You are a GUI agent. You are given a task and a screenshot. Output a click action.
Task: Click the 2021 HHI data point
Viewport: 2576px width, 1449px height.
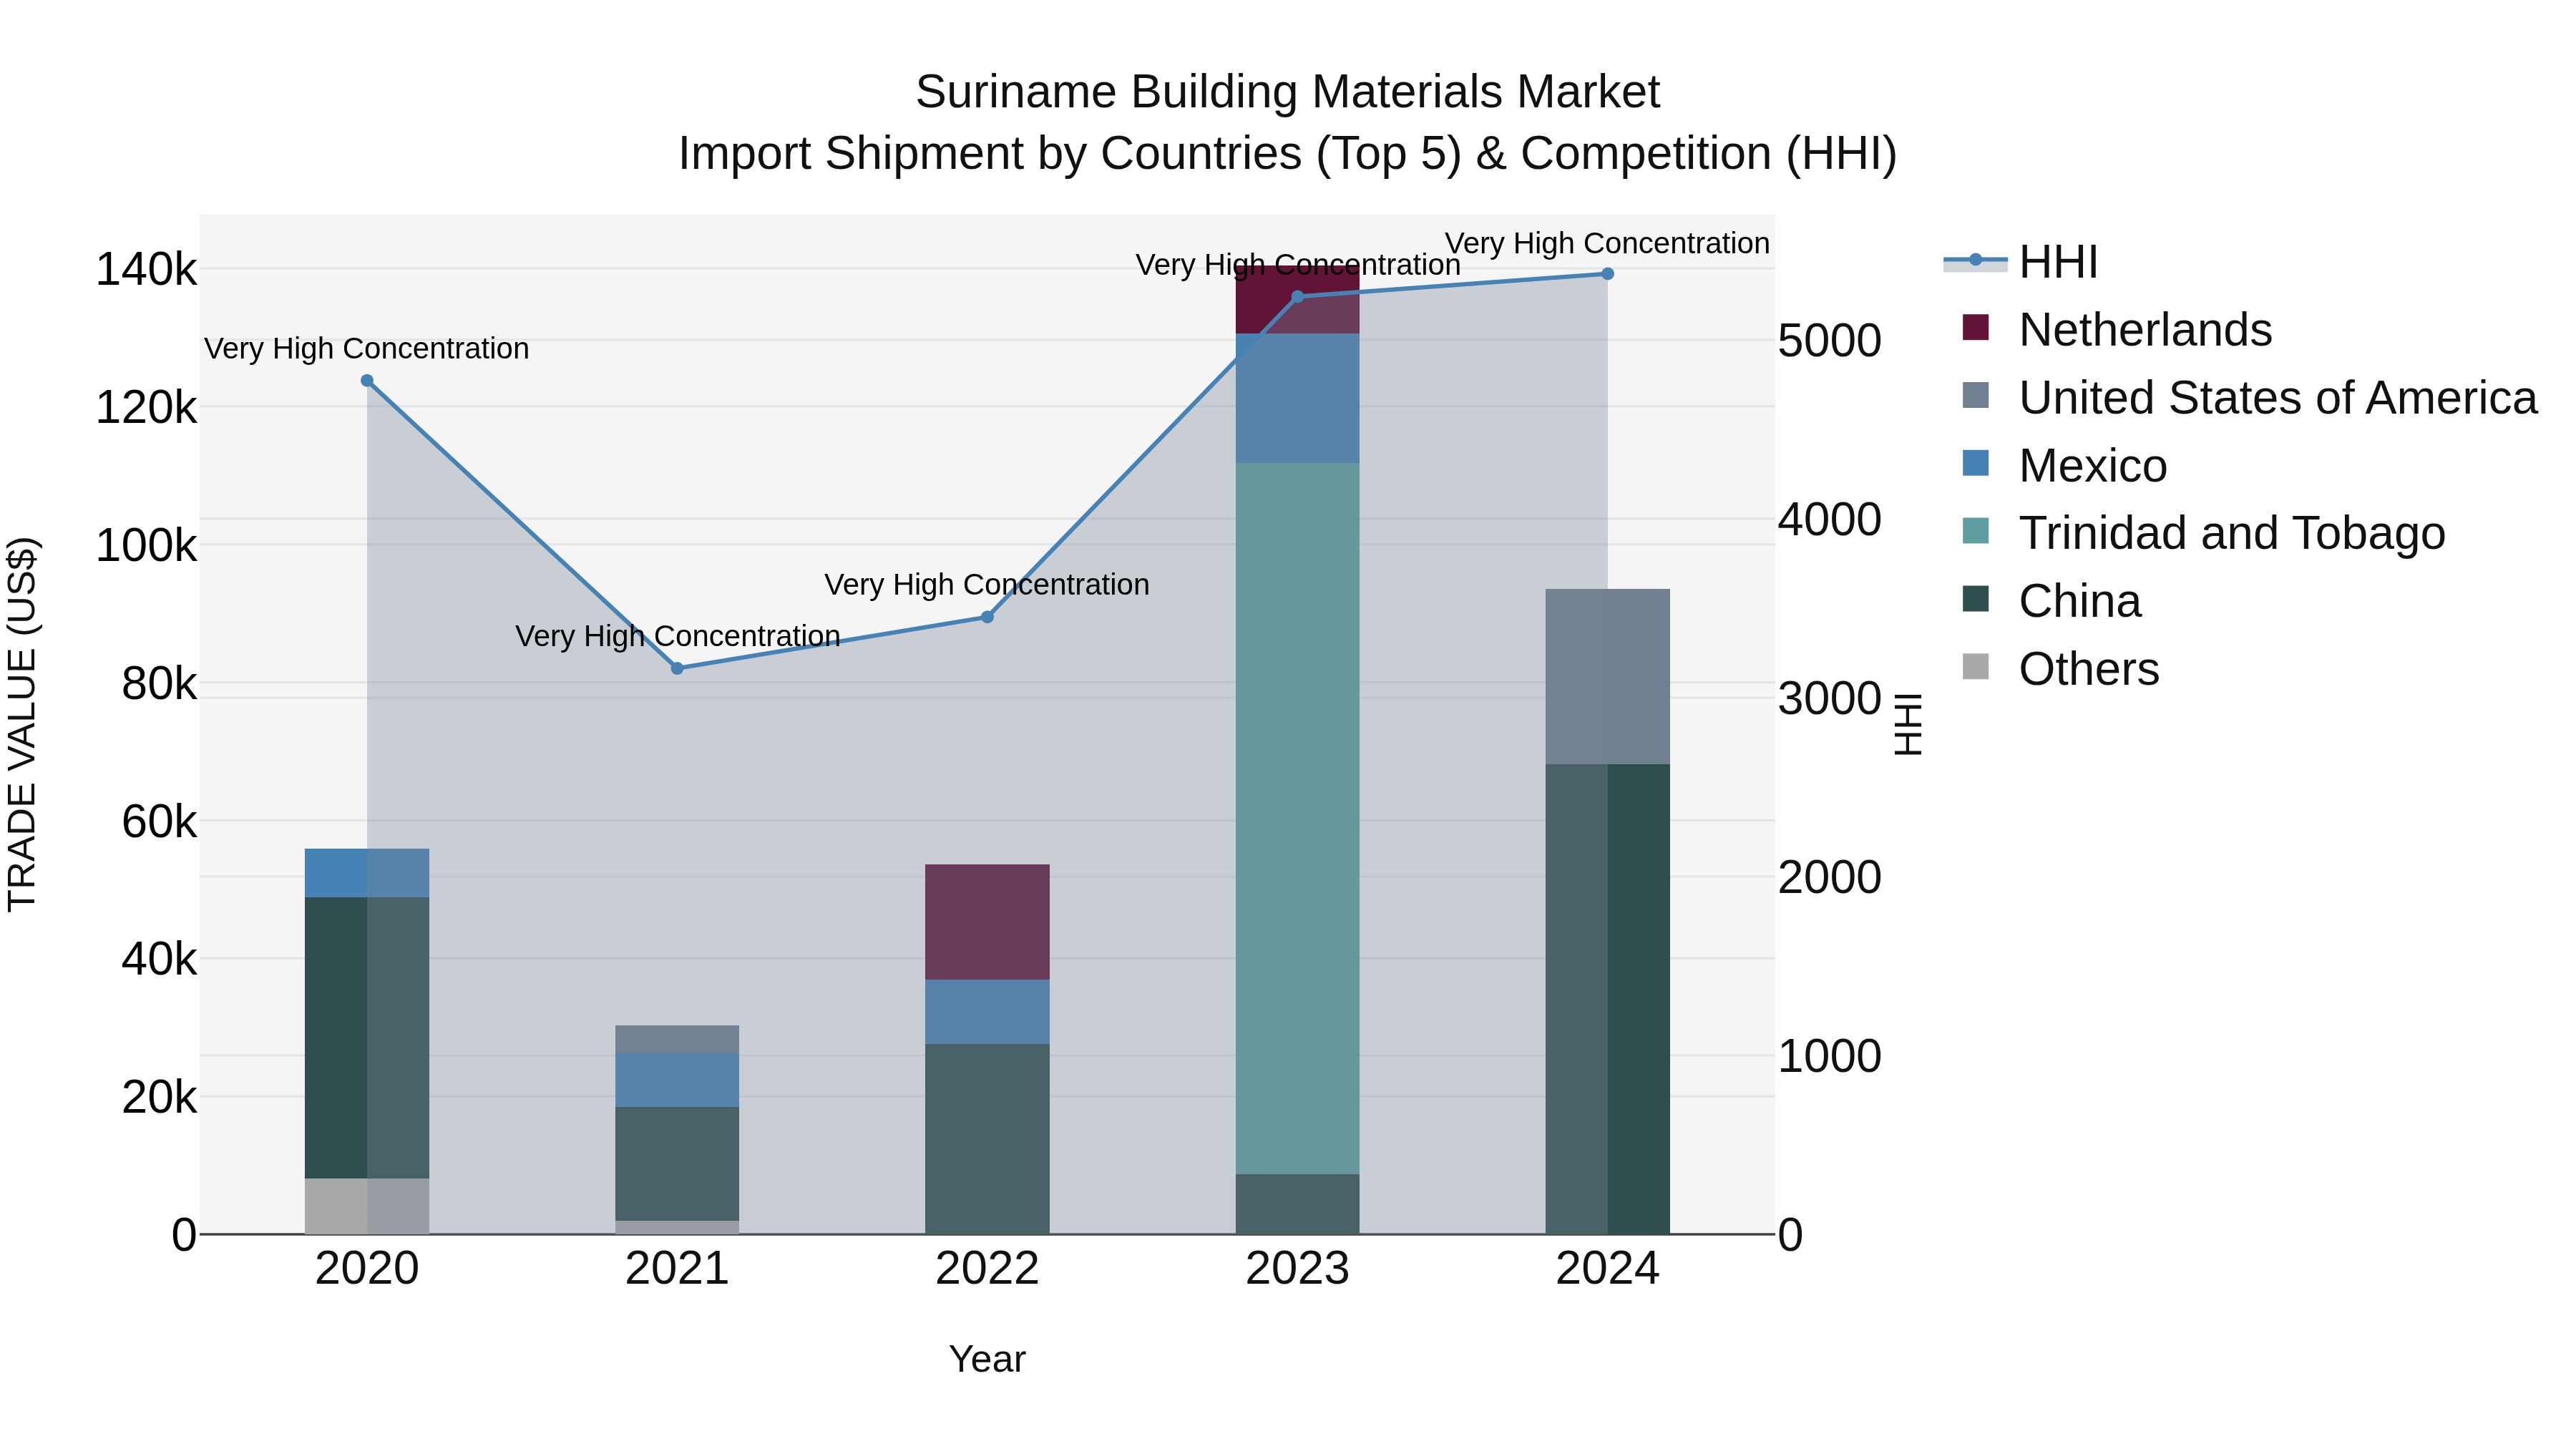pyautogui.click(x=677, y=668)
